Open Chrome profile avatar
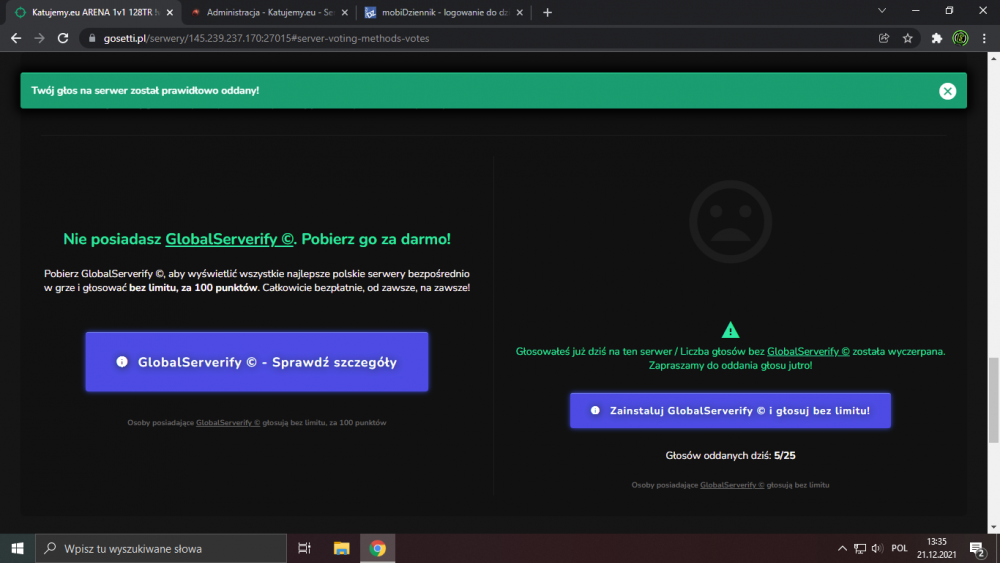This screenshot has width=1000, height=563. coord(960,38)
